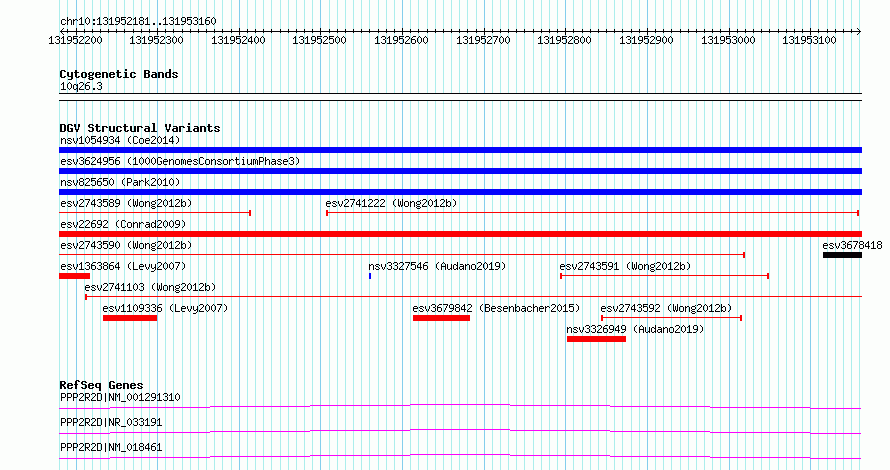Select the 10q26.3 band label

81,86
